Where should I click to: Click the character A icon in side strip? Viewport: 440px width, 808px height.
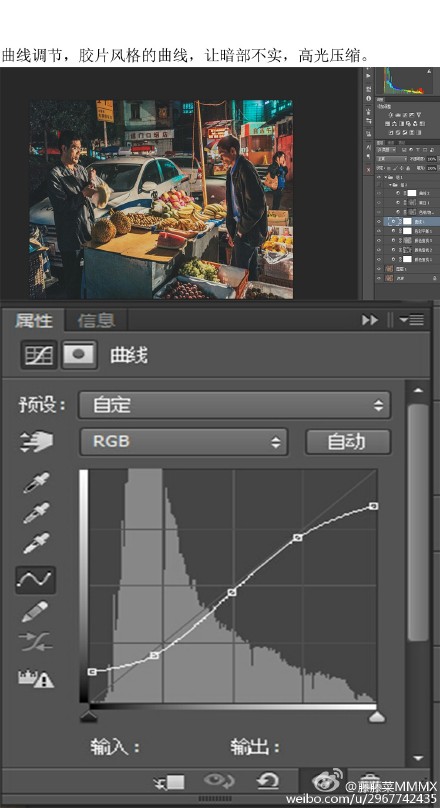point(368,147)
